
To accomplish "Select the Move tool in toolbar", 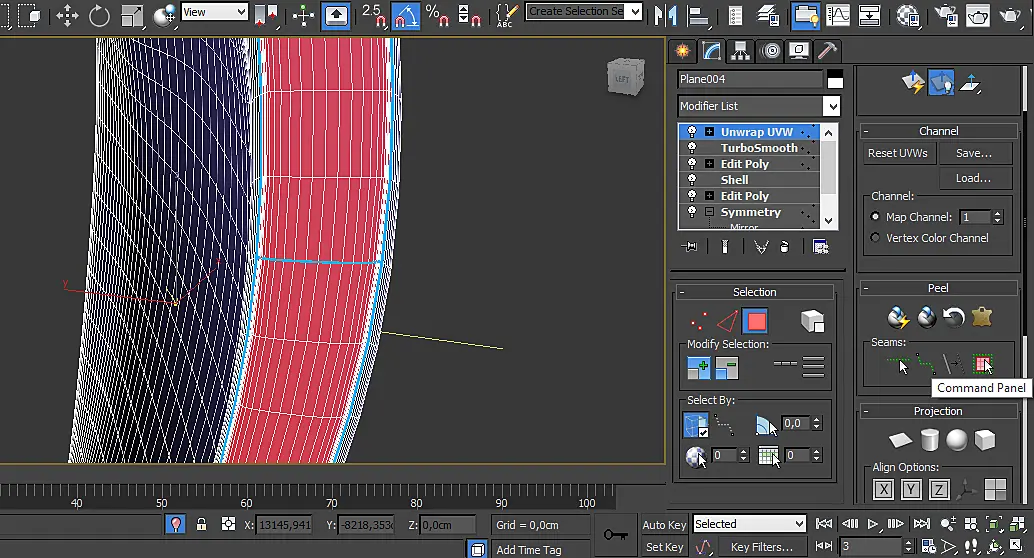I will point(67,15).
